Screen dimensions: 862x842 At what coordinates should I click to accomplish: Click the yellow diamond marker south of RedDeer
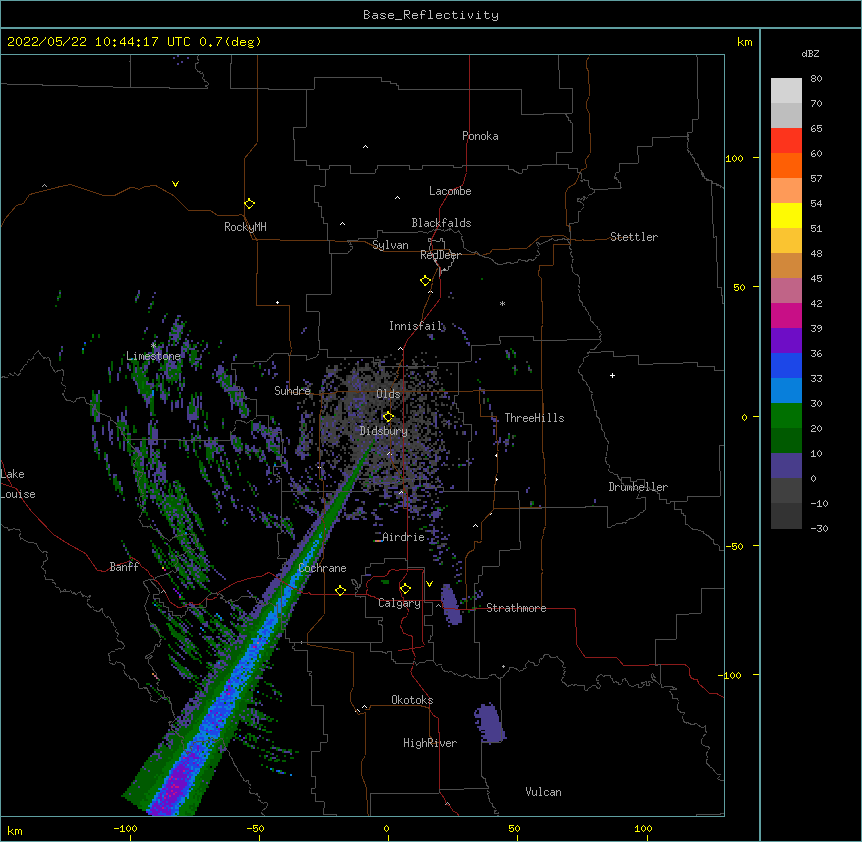pos(425,281)
